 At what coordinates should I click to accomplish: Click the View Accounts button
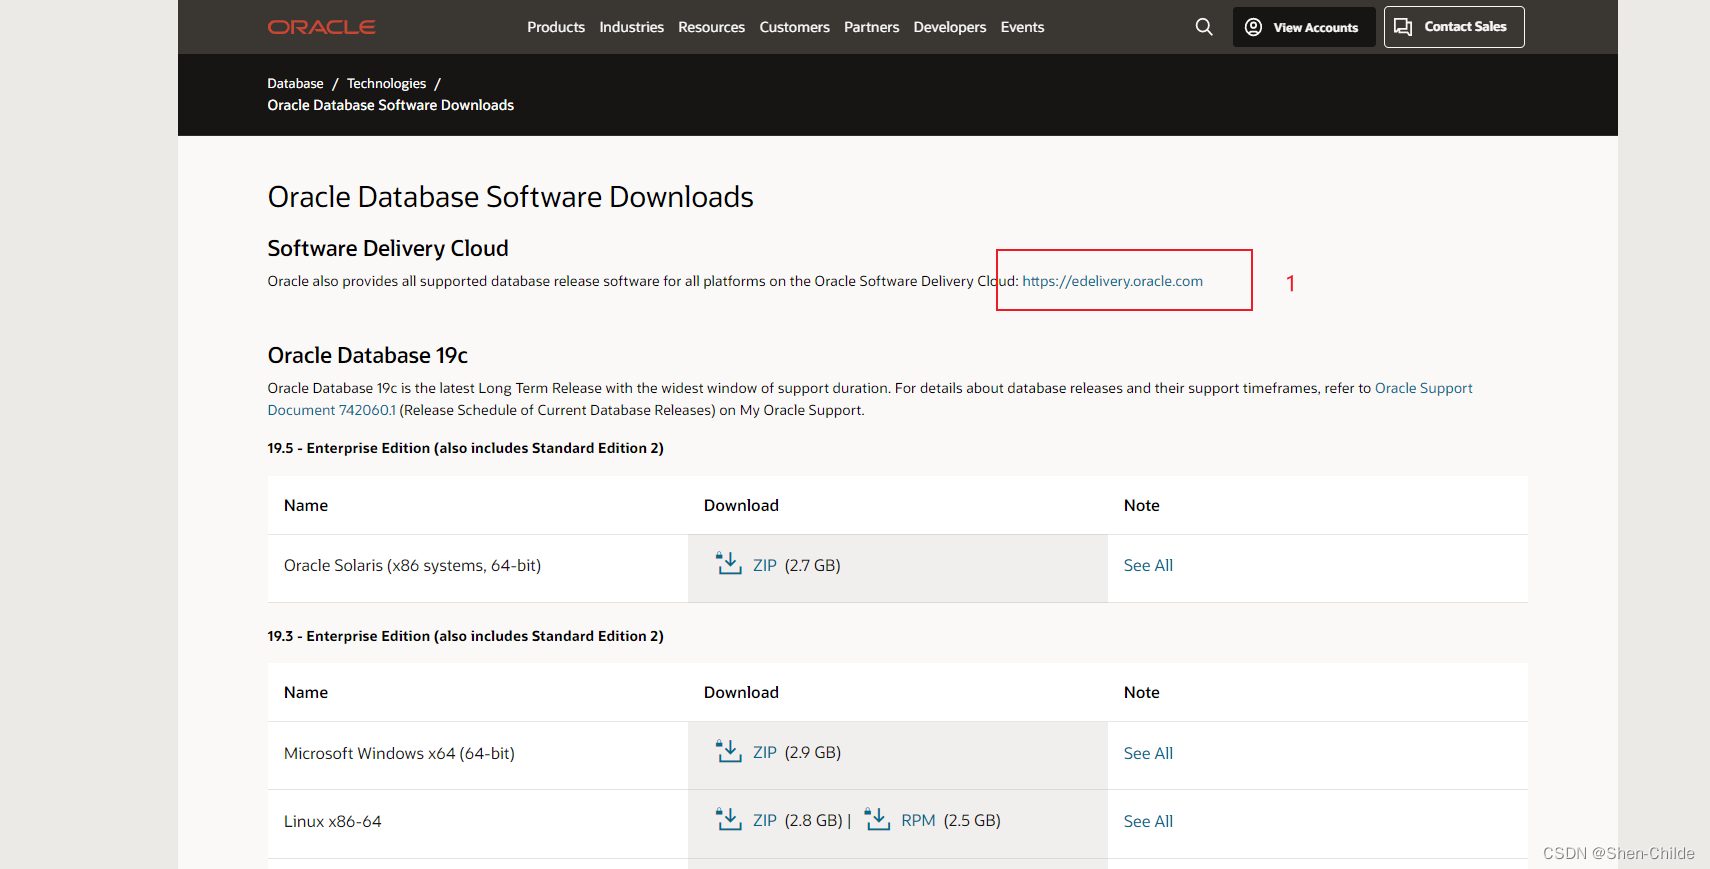pos(1304,27)
